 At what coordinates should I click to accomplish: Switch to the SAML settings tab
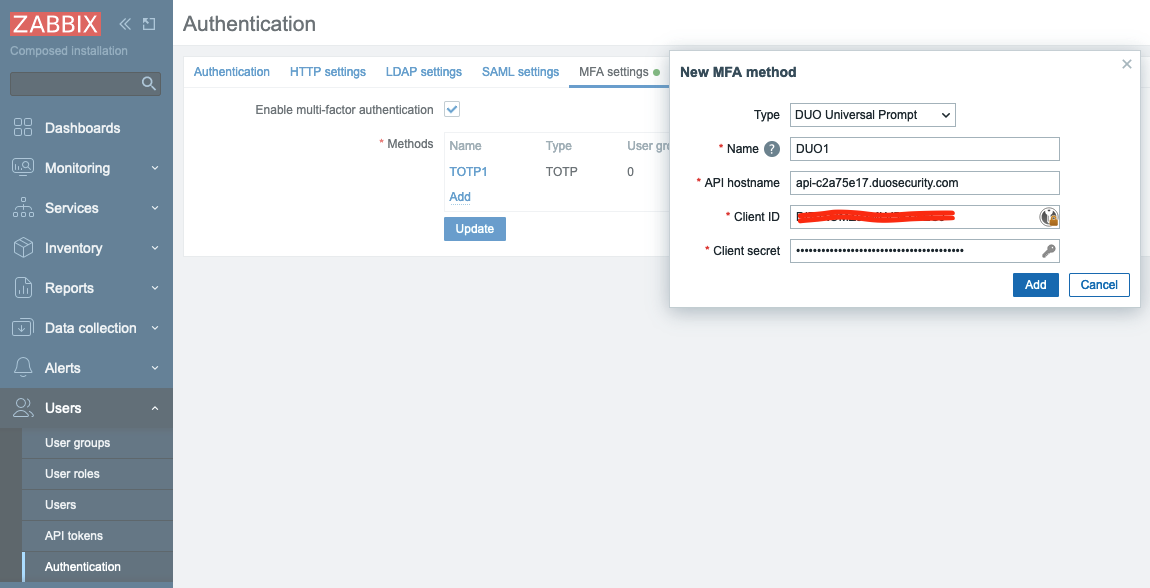(520, 72)
